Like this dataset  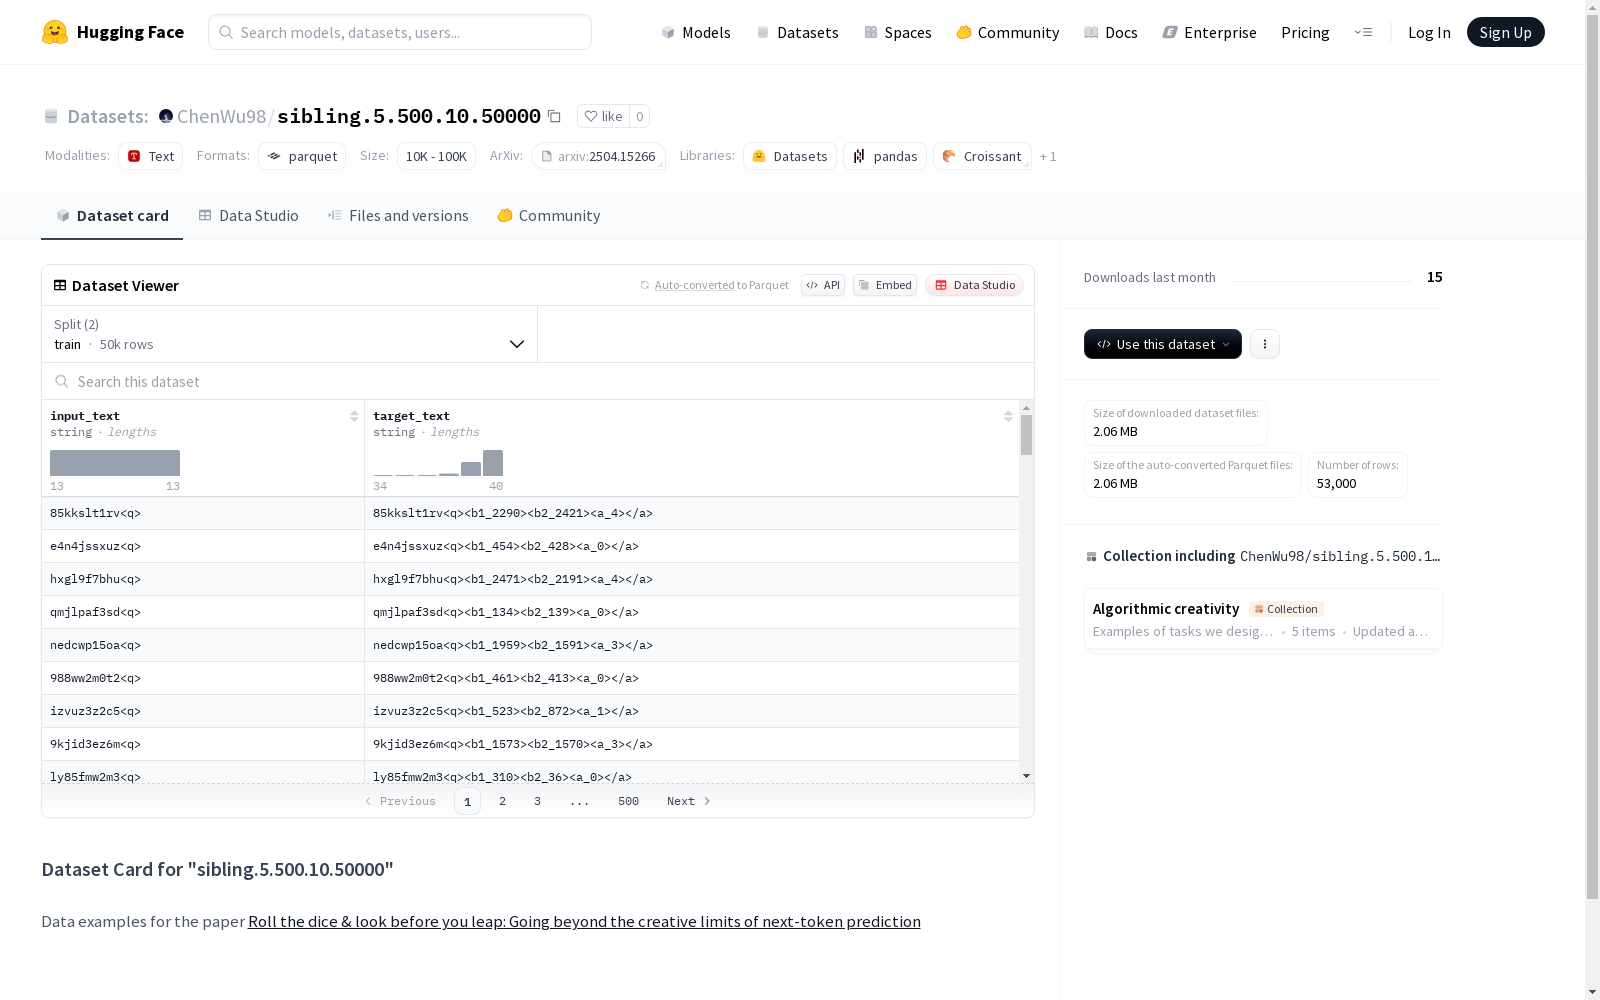(603, 116)
